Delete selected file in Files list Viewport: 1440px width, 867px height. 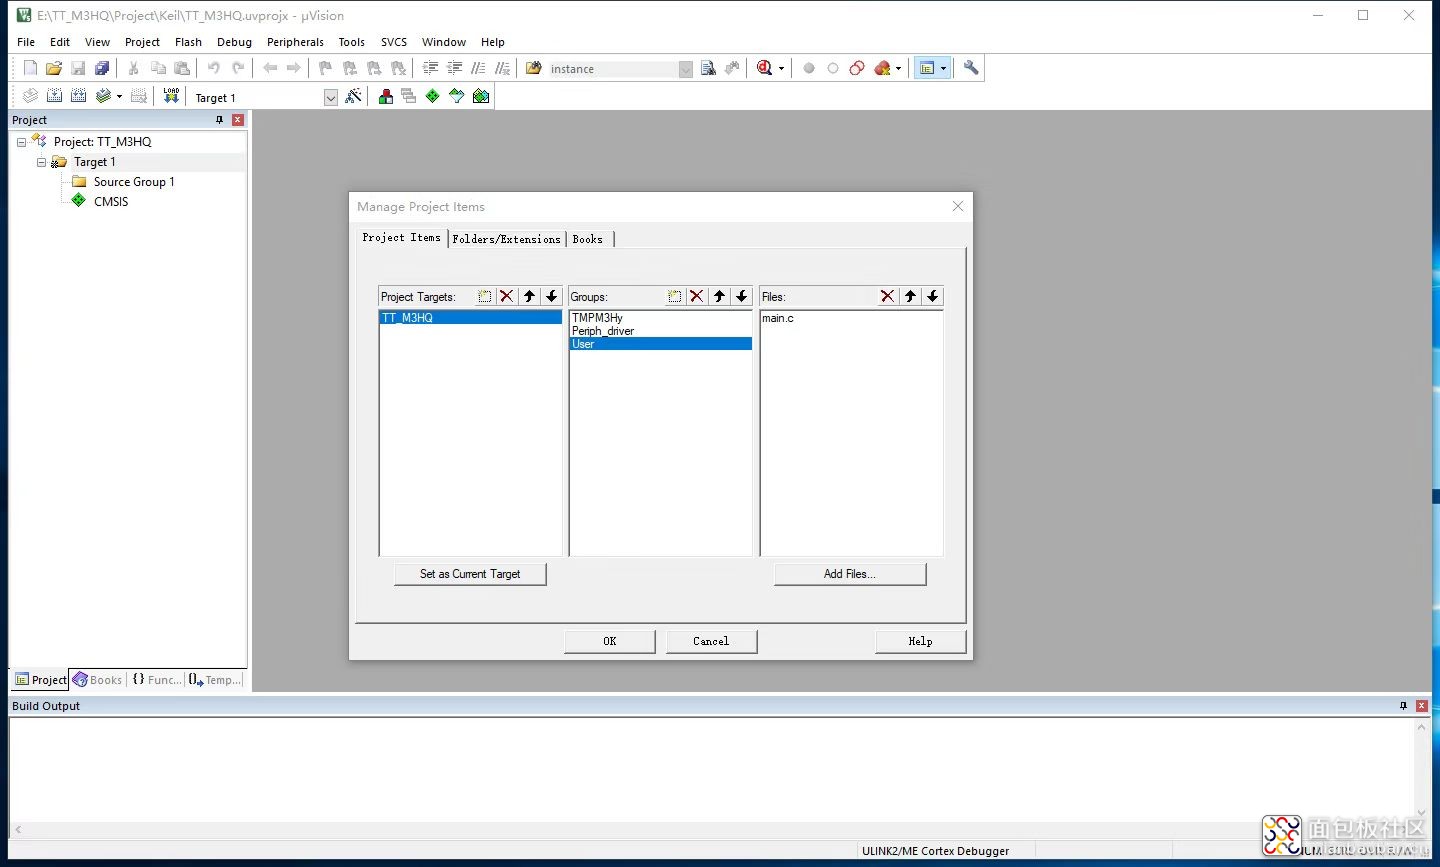click(x=887, y=296)
